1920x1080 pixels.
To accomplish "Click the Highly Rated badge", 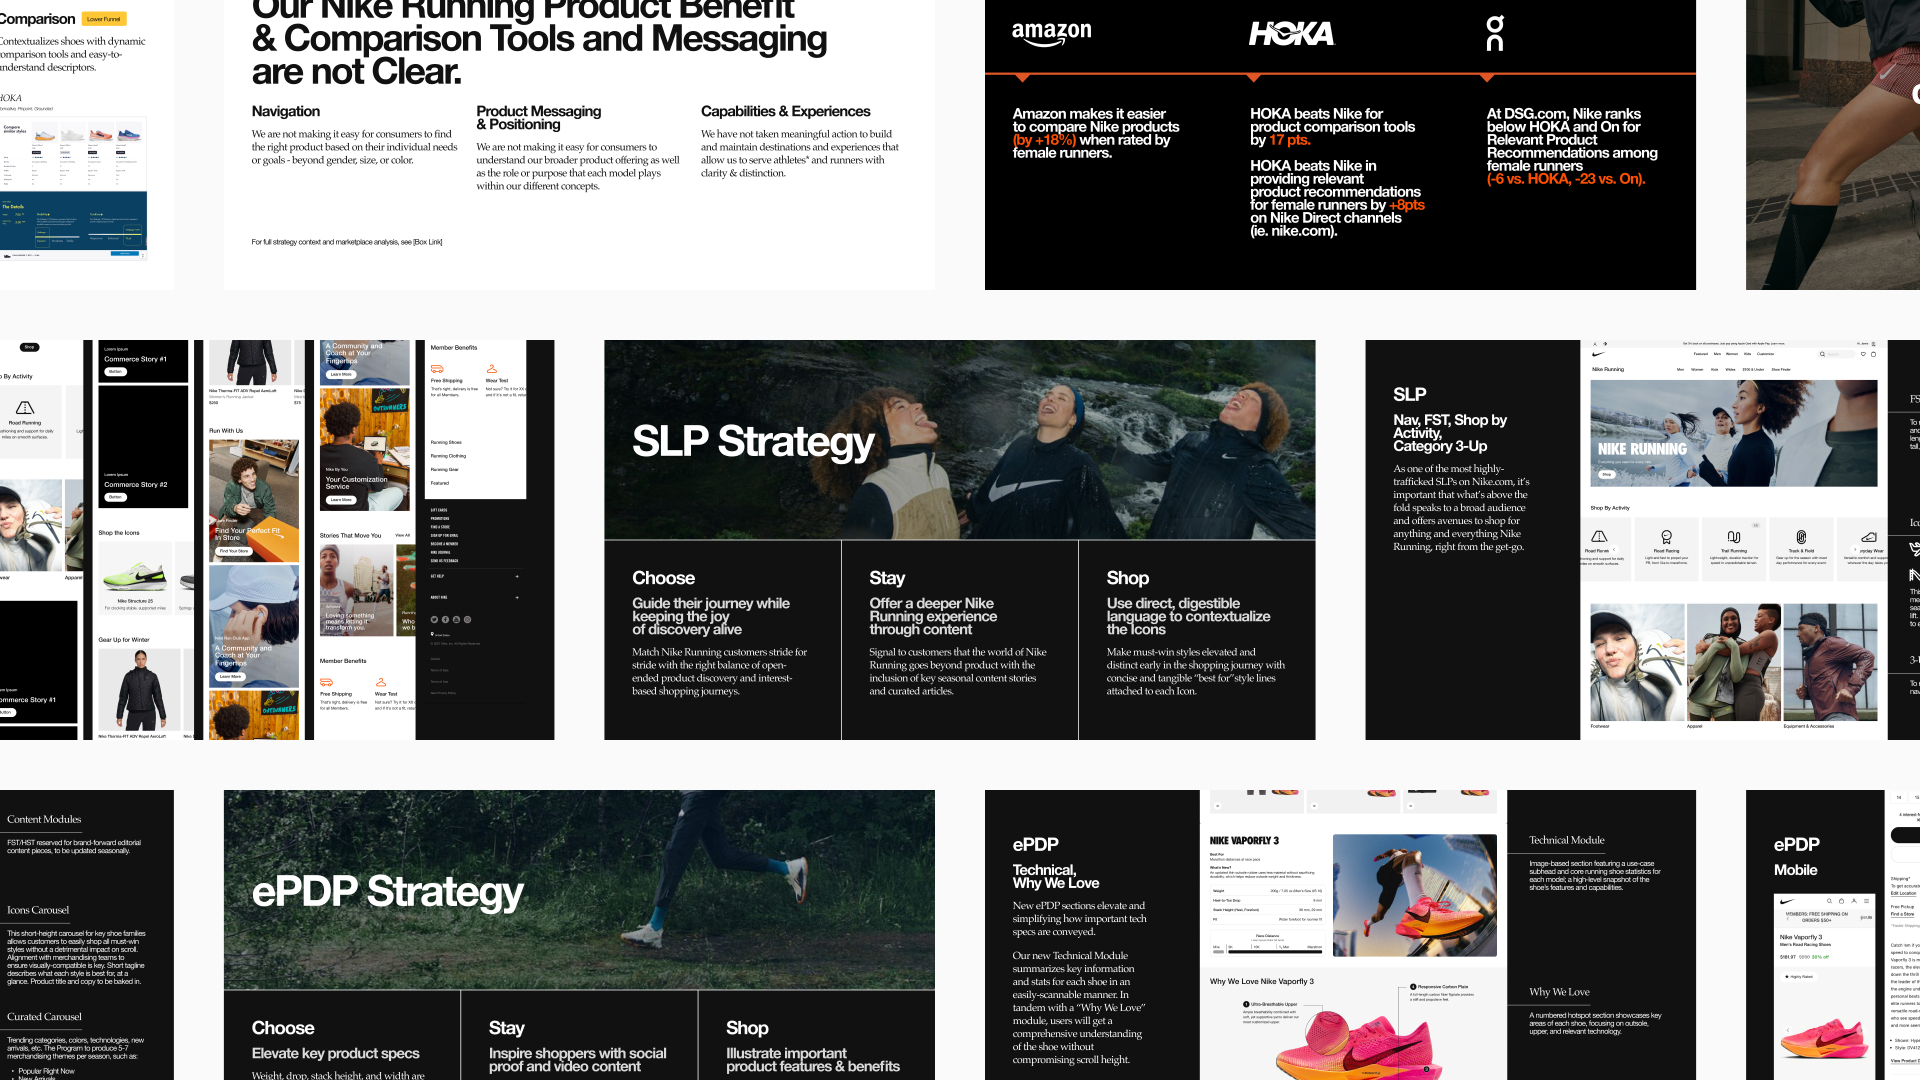I will 1799,977.
